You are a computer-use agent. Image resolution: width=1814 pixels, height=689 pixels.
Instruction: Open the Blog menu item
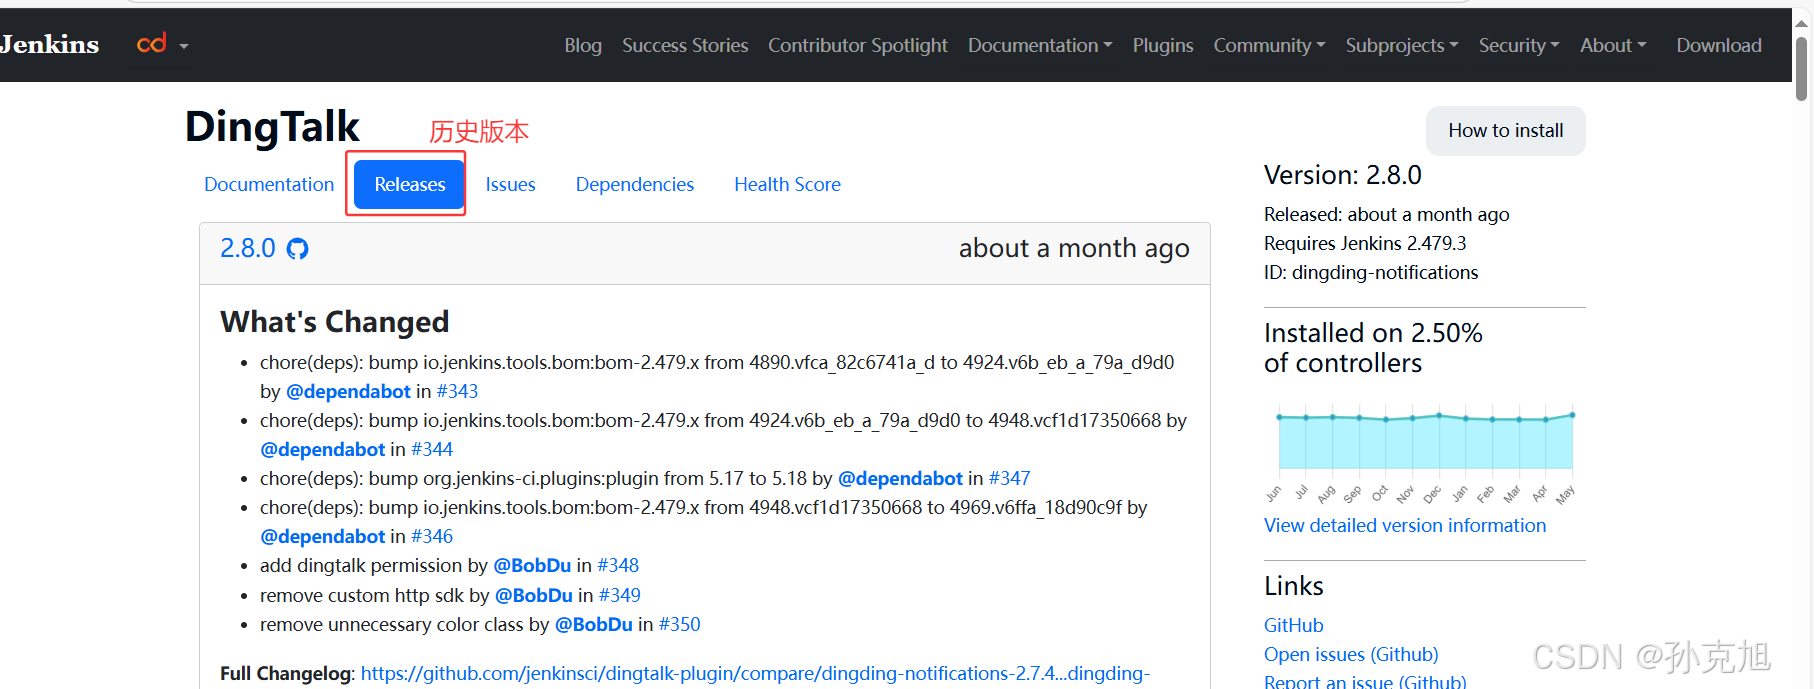click(583, 45)
